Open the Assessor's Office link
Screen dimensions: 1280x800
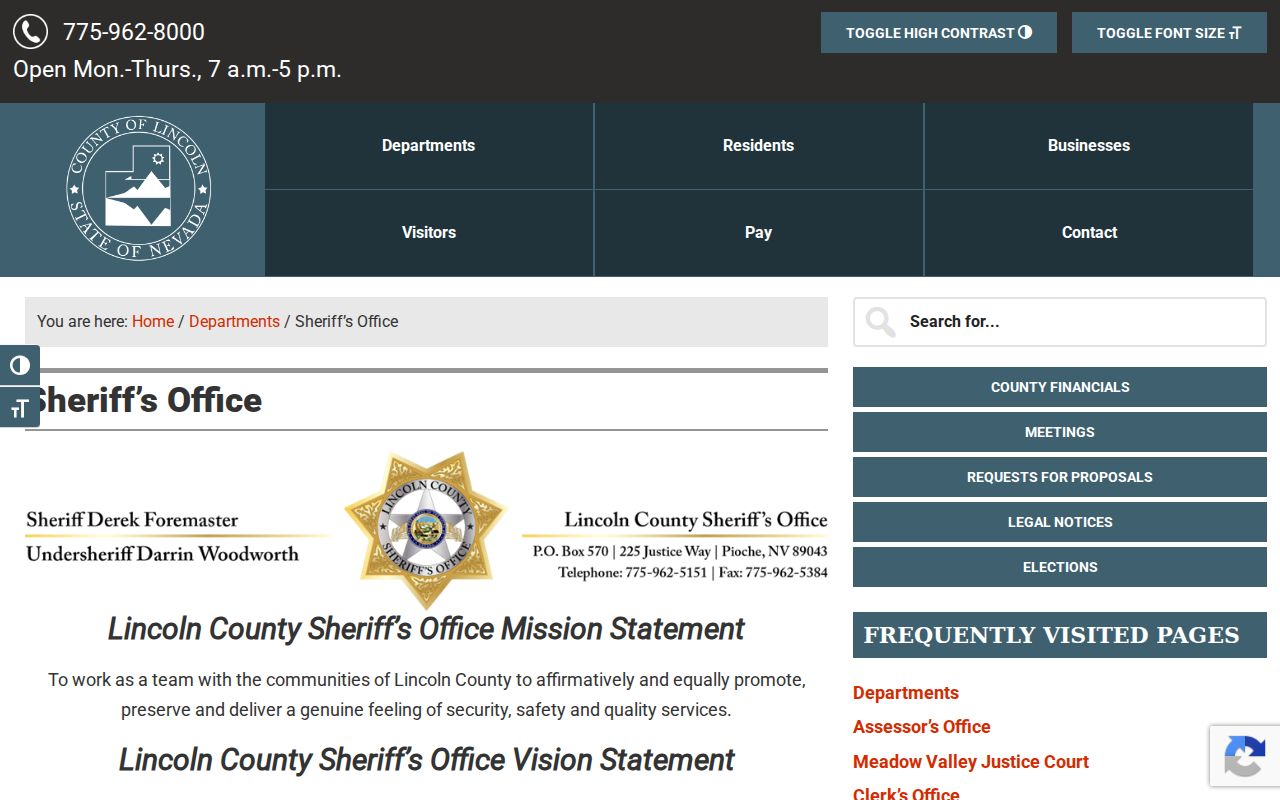922,727
